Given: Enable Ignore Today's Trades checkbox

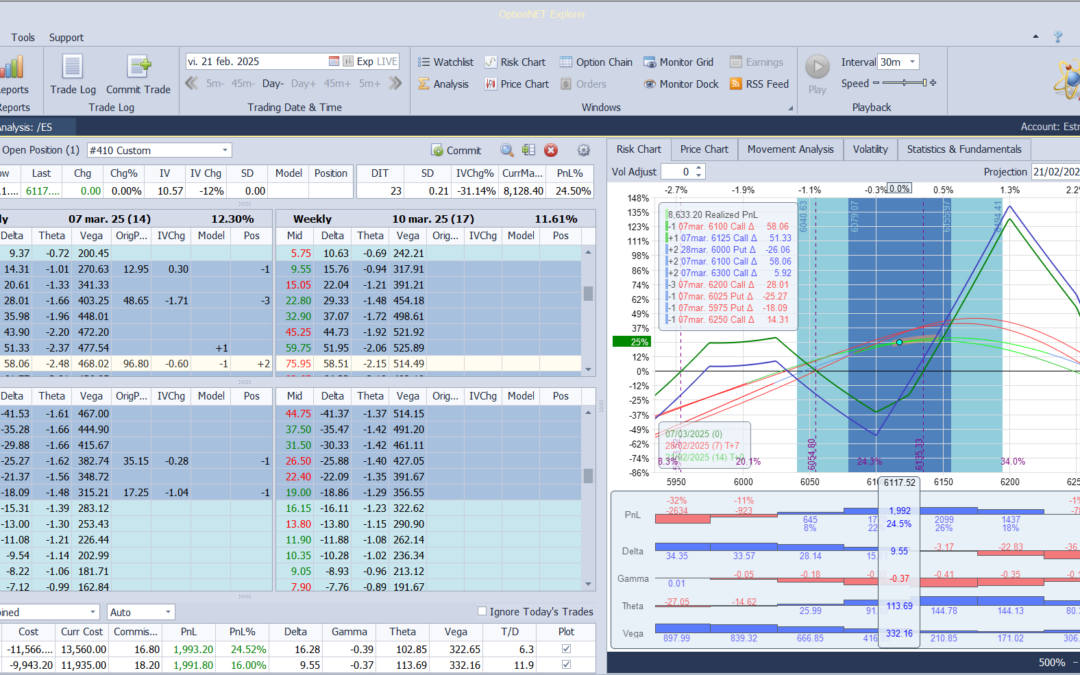Looking at the screenshot, I should tap(483, 612).
